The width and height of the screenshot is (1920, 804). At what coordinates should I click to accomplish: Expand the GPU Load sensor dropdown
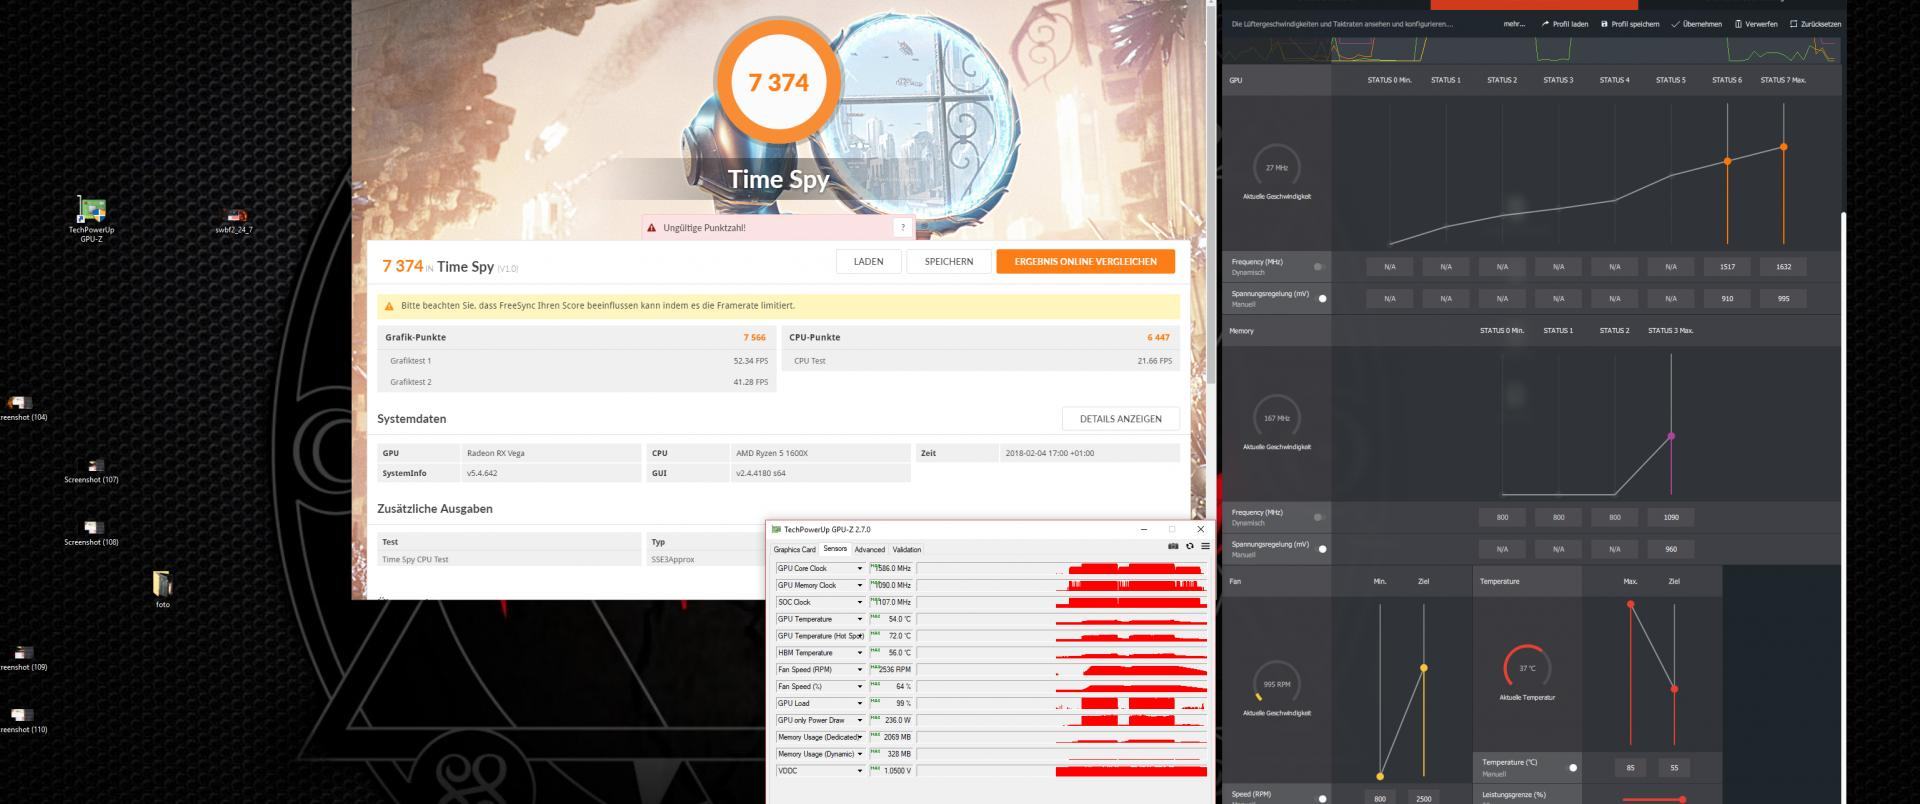click(859, 704)
